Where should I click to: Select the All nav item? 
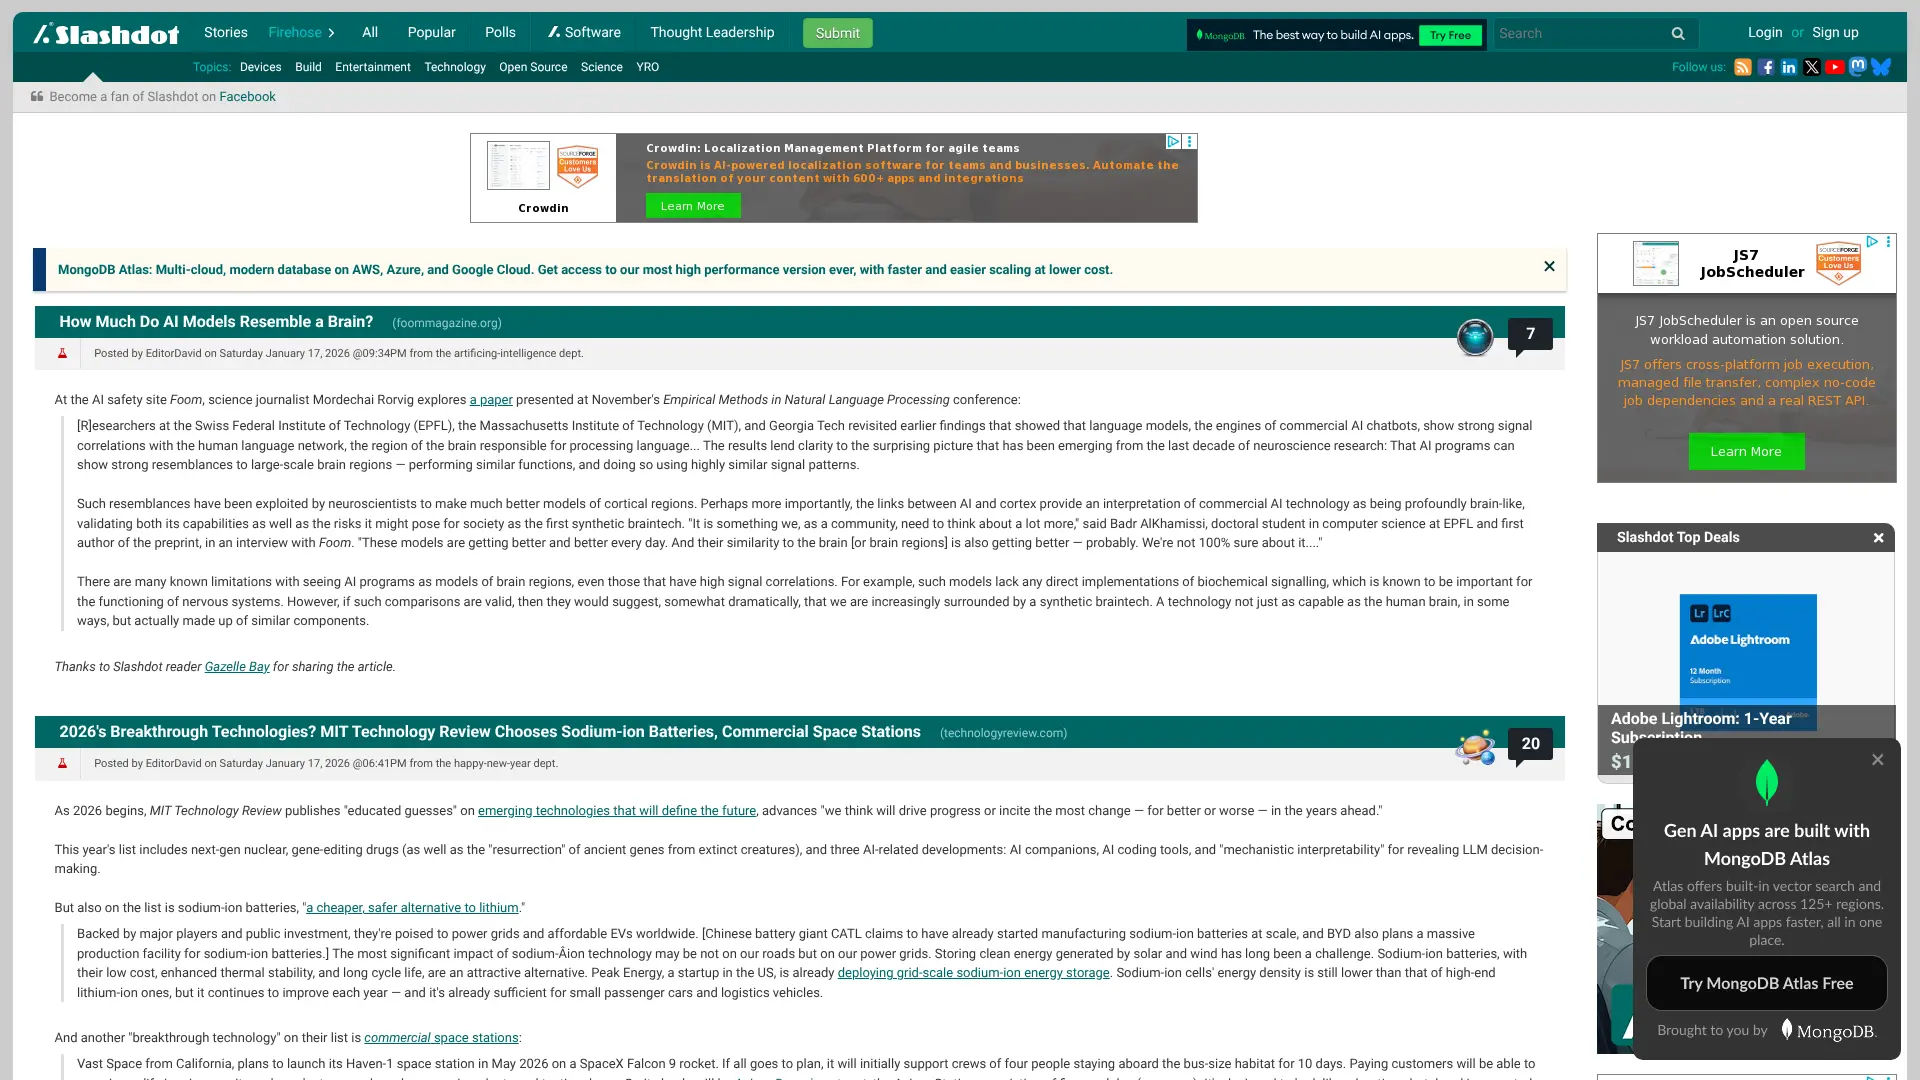(370, 33)
